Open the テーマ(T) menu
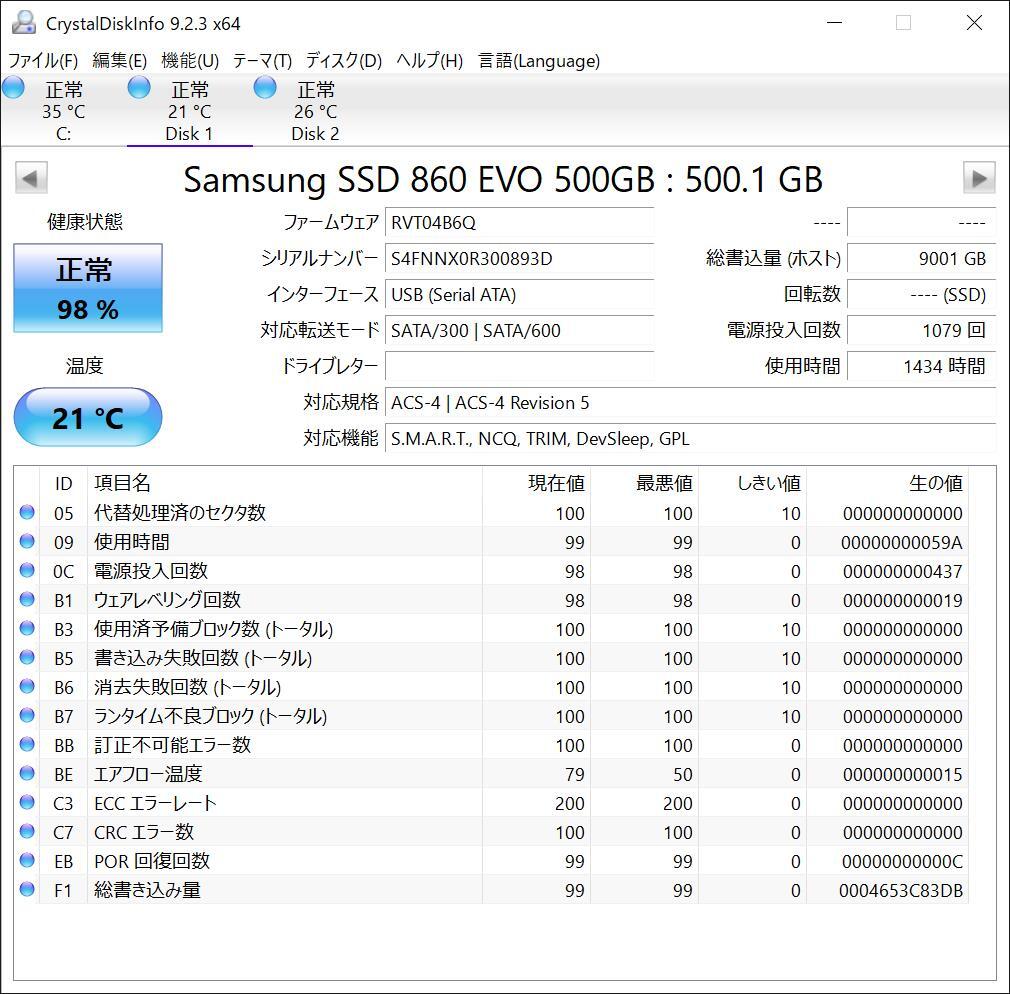The image size is (1010, 994). click(262, 61)
